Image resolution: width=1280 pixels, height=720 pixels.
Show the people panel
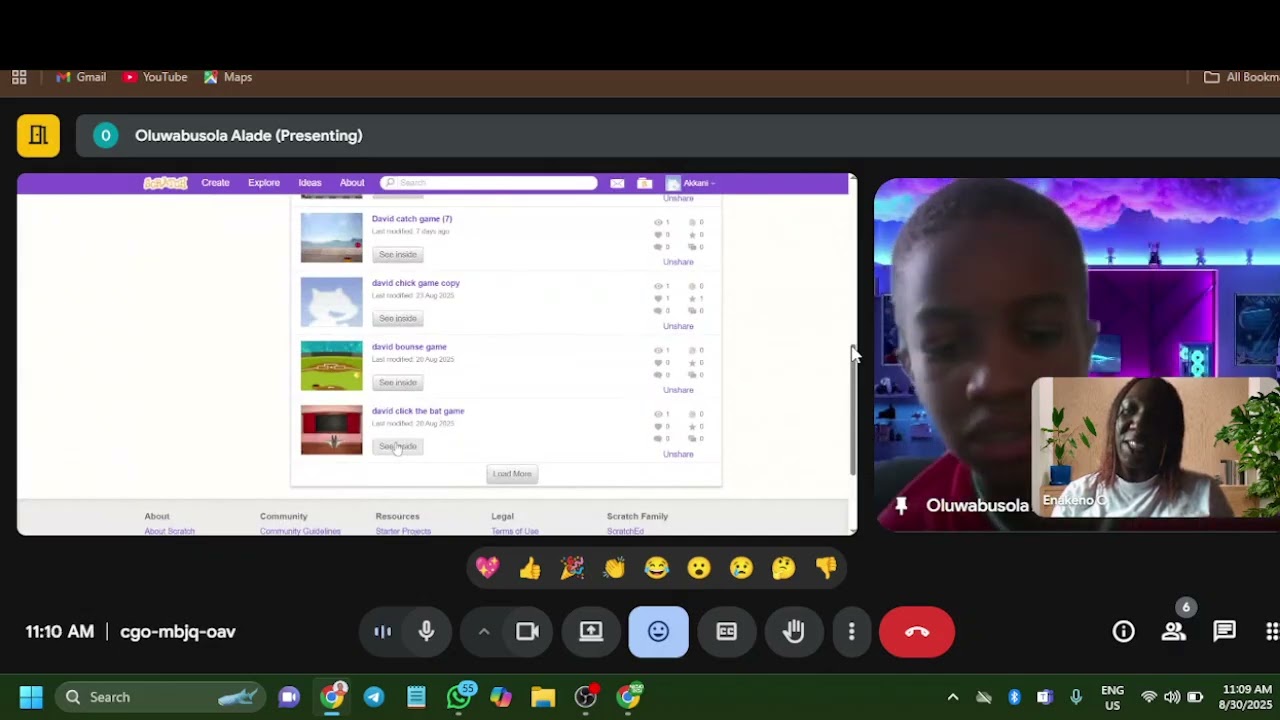coord(1174,631)
